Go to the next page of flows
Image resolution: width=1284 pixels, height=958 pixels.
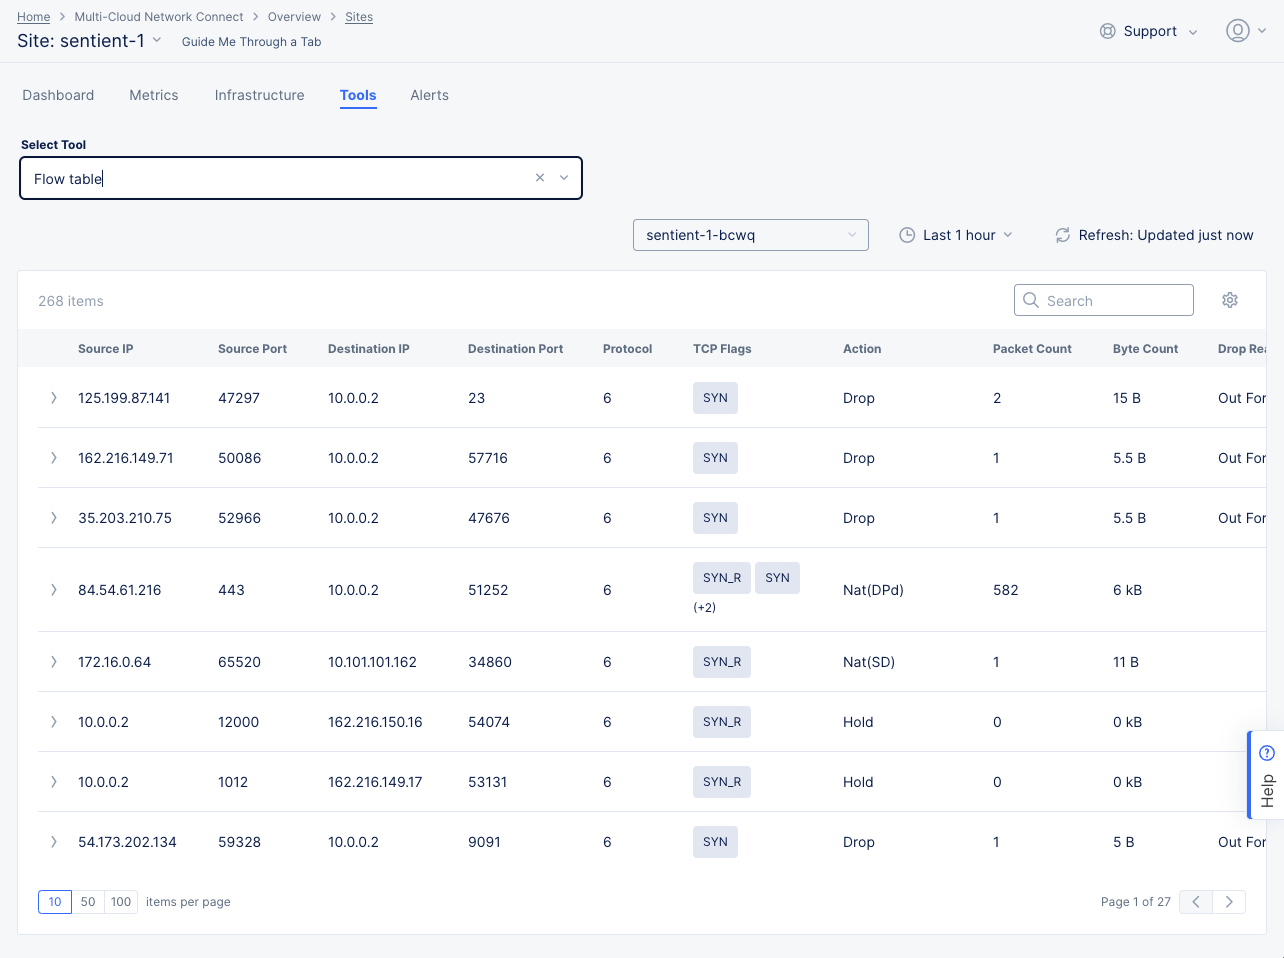[1229, 901]
